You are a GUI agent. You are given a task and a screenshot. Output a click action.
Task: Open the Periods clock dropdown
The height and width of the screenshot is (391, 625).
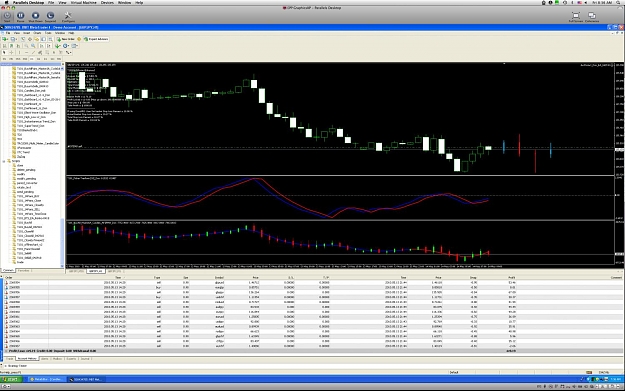[x=66, y=46]
